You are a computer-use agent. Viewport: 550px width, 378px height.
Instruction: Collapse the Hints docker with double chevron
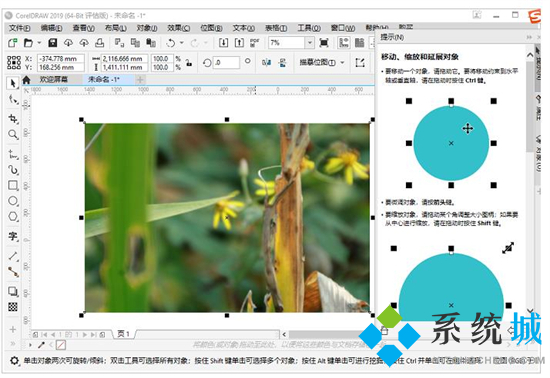(x=529, y=37)
